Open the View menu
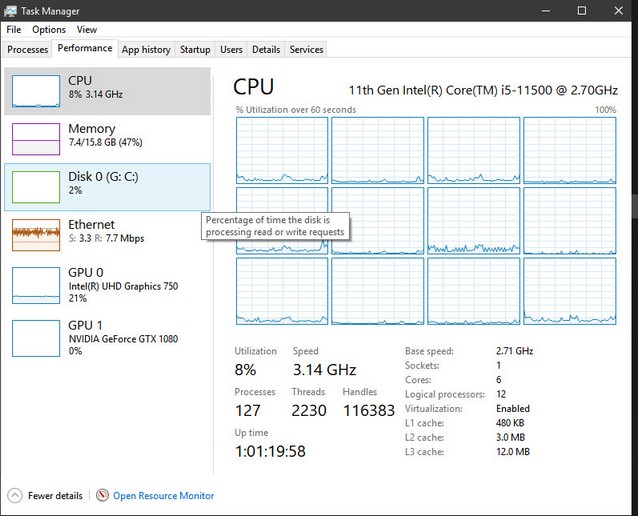Screen dimensions: 638x516 coord(87,30)
